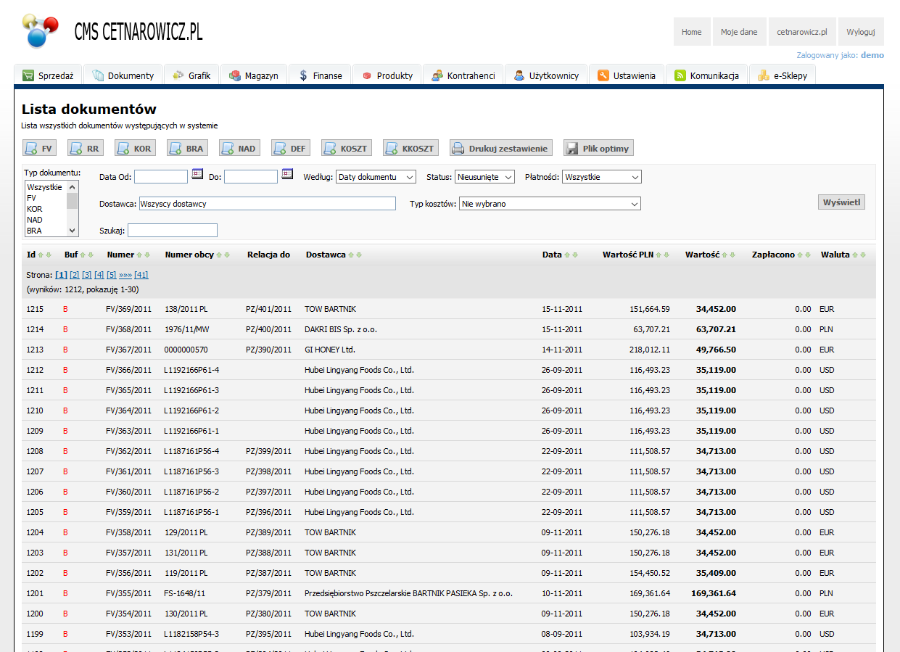
Task: Click the new FV document button
Action: [40, 148]
